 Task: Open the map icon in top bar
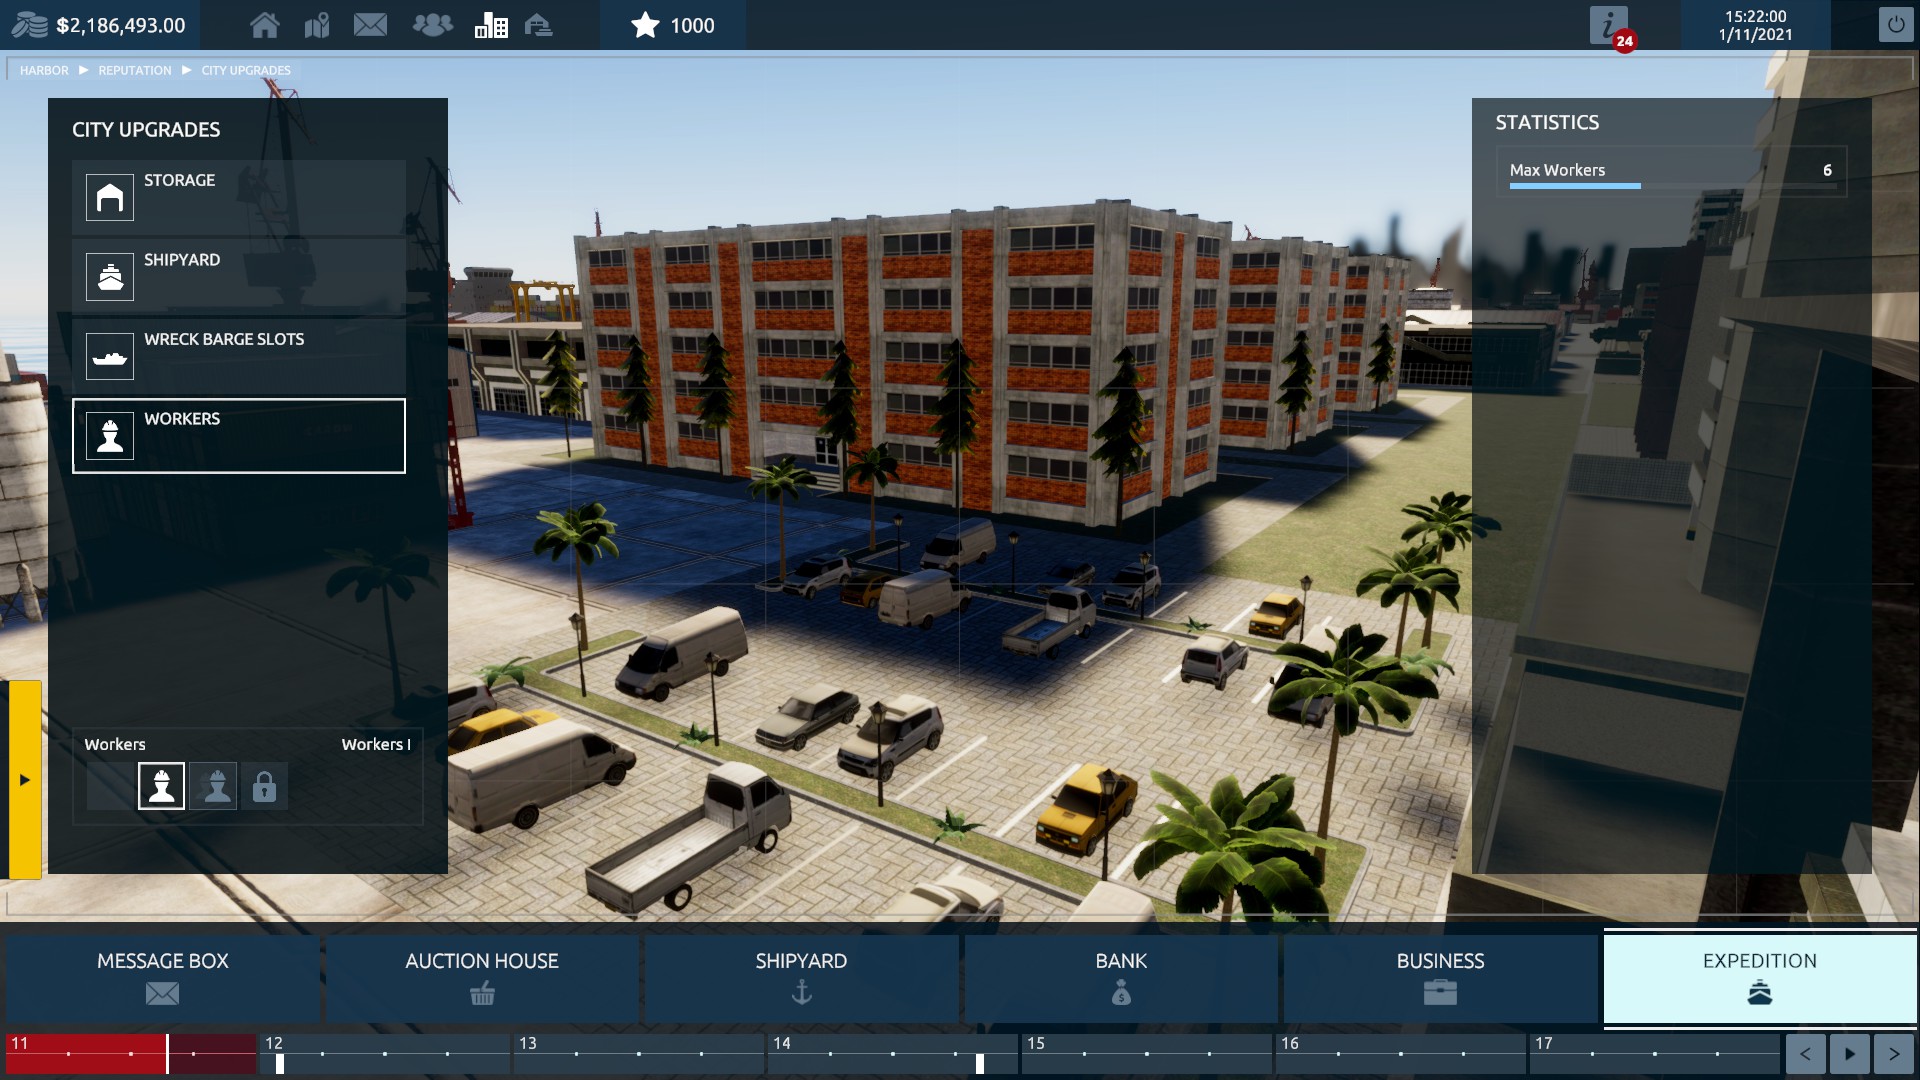317,25
